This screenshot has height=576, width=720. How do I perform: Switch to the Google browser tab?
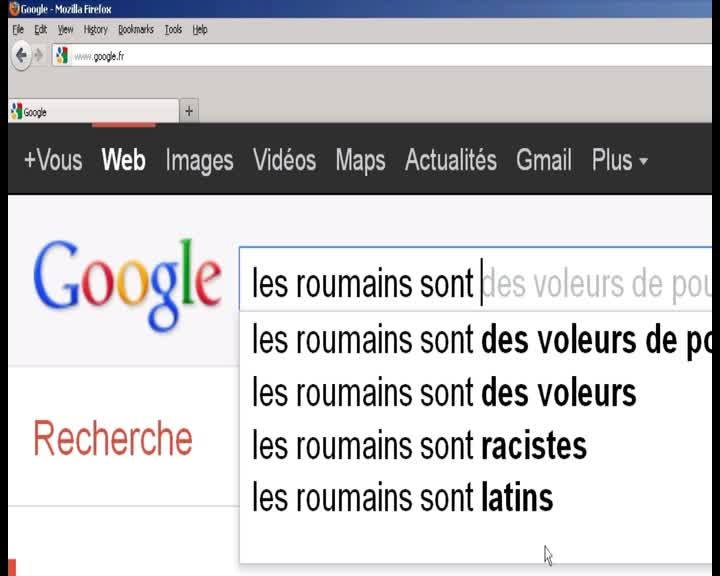click(x=94, y=112)
